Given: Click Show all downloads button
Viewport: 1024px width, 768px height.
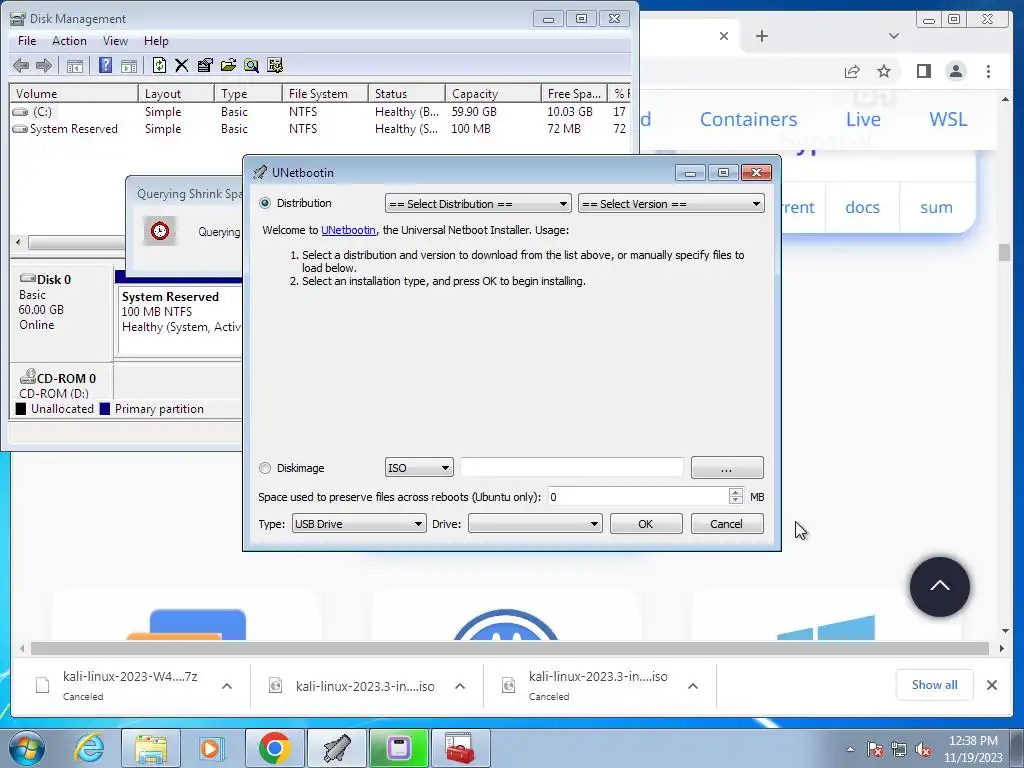Looking at the screenshot, I should click(935, 685).
